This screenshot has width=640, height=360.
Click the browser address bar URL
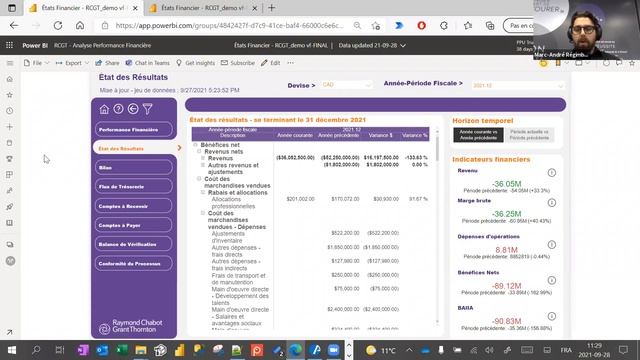(229, 26)
